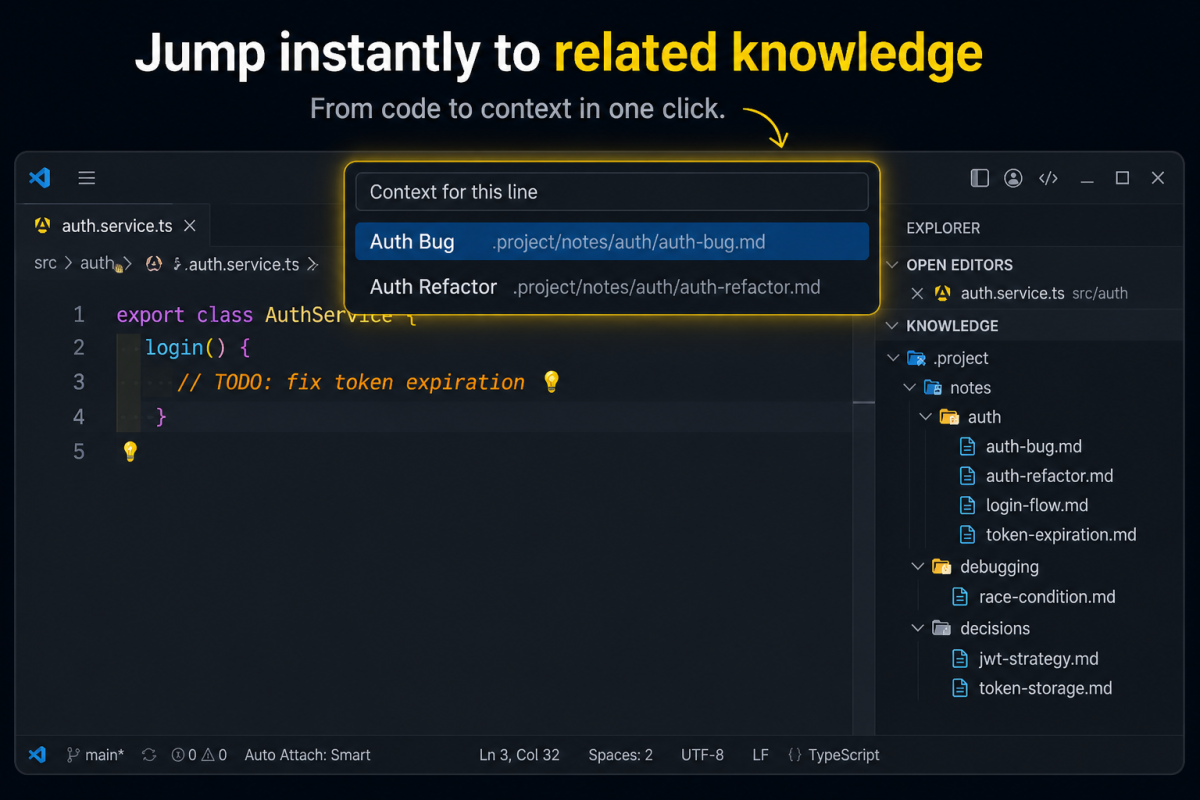Click the .project folder icon

click(916, 358)
